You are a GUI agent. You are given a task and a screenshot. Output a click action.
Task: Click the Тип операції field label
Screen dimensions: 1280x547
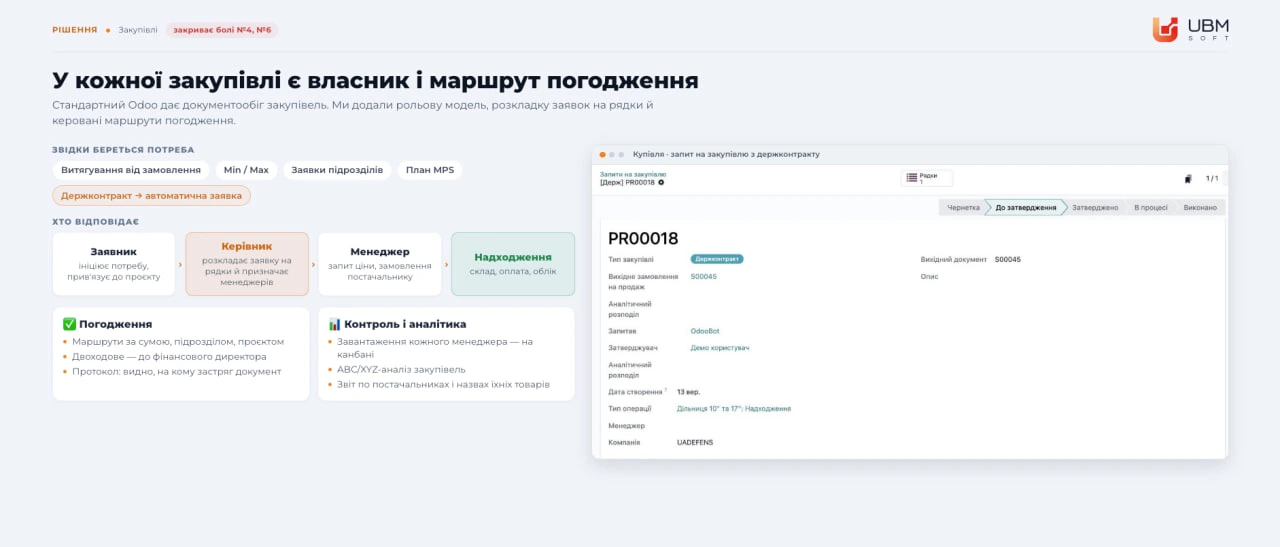pyautogui.click(x=630, y=408)
